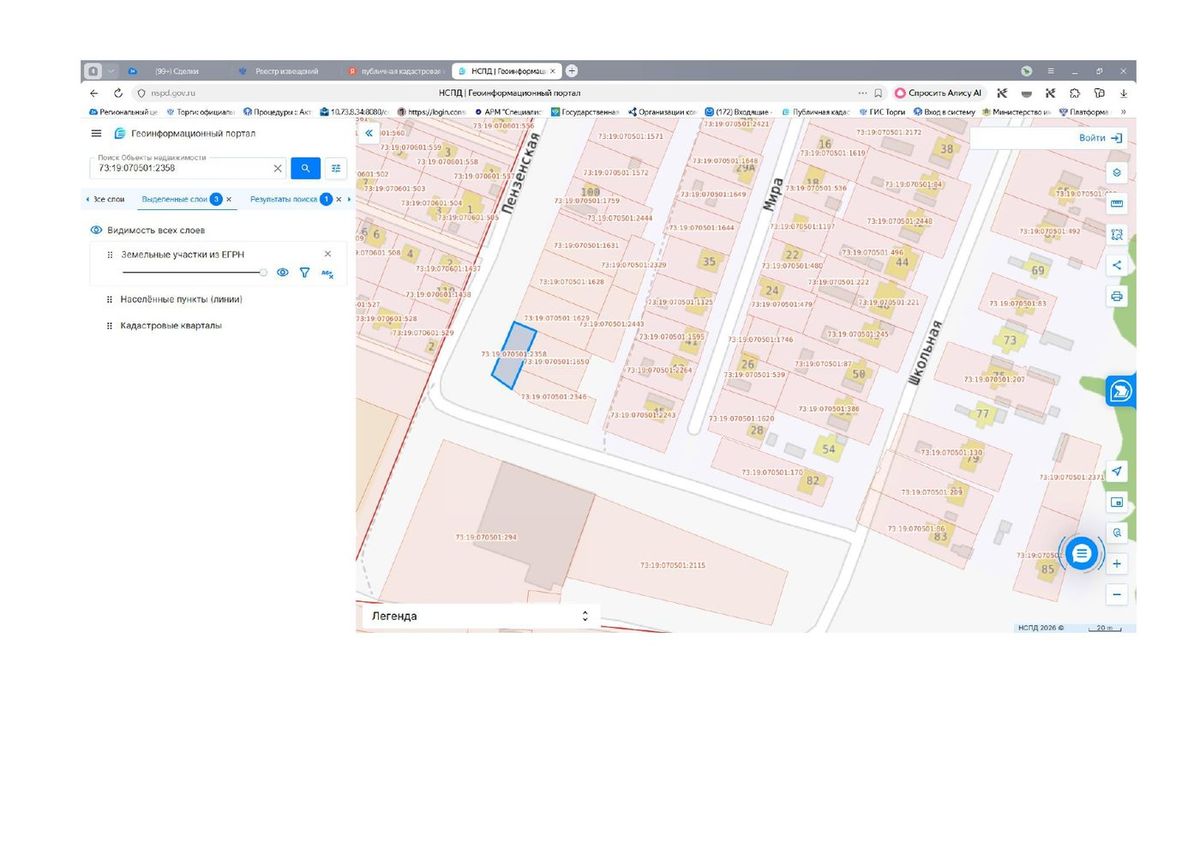1200x849 pixels.
Task: Open the blue side panel tab on the map edge
Action: tap(1120, 390)
